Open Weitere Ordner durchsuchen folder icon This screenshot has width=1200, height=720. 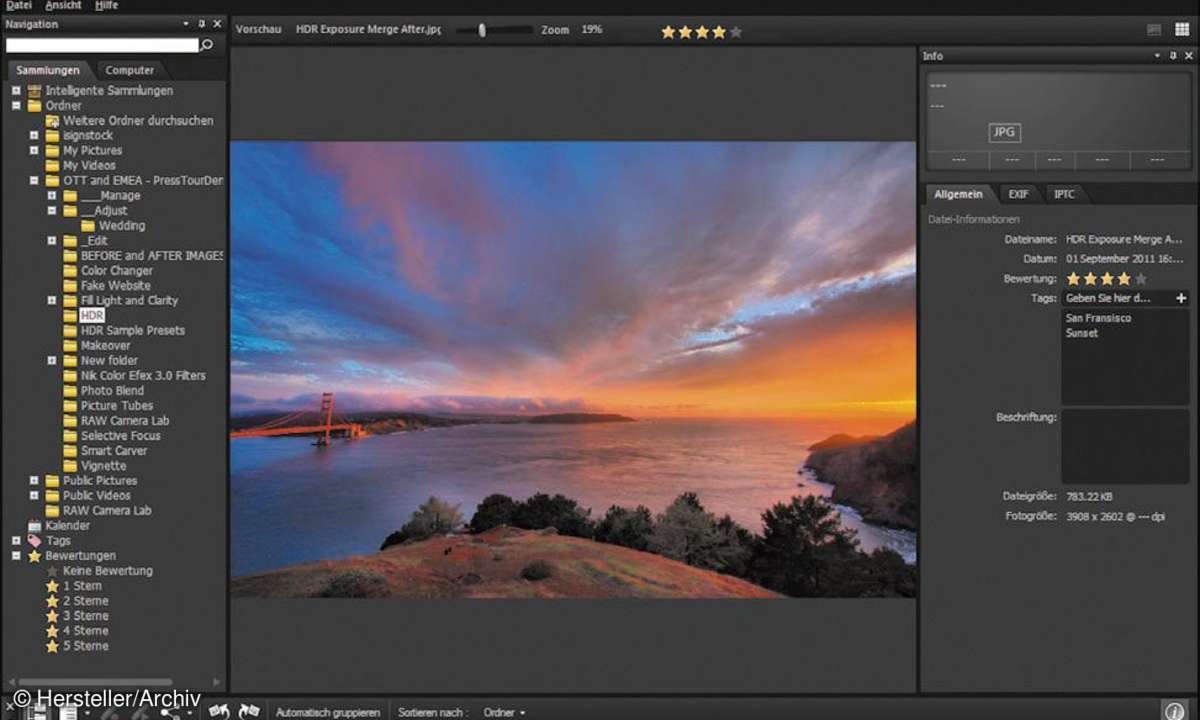tap(53, 121)
